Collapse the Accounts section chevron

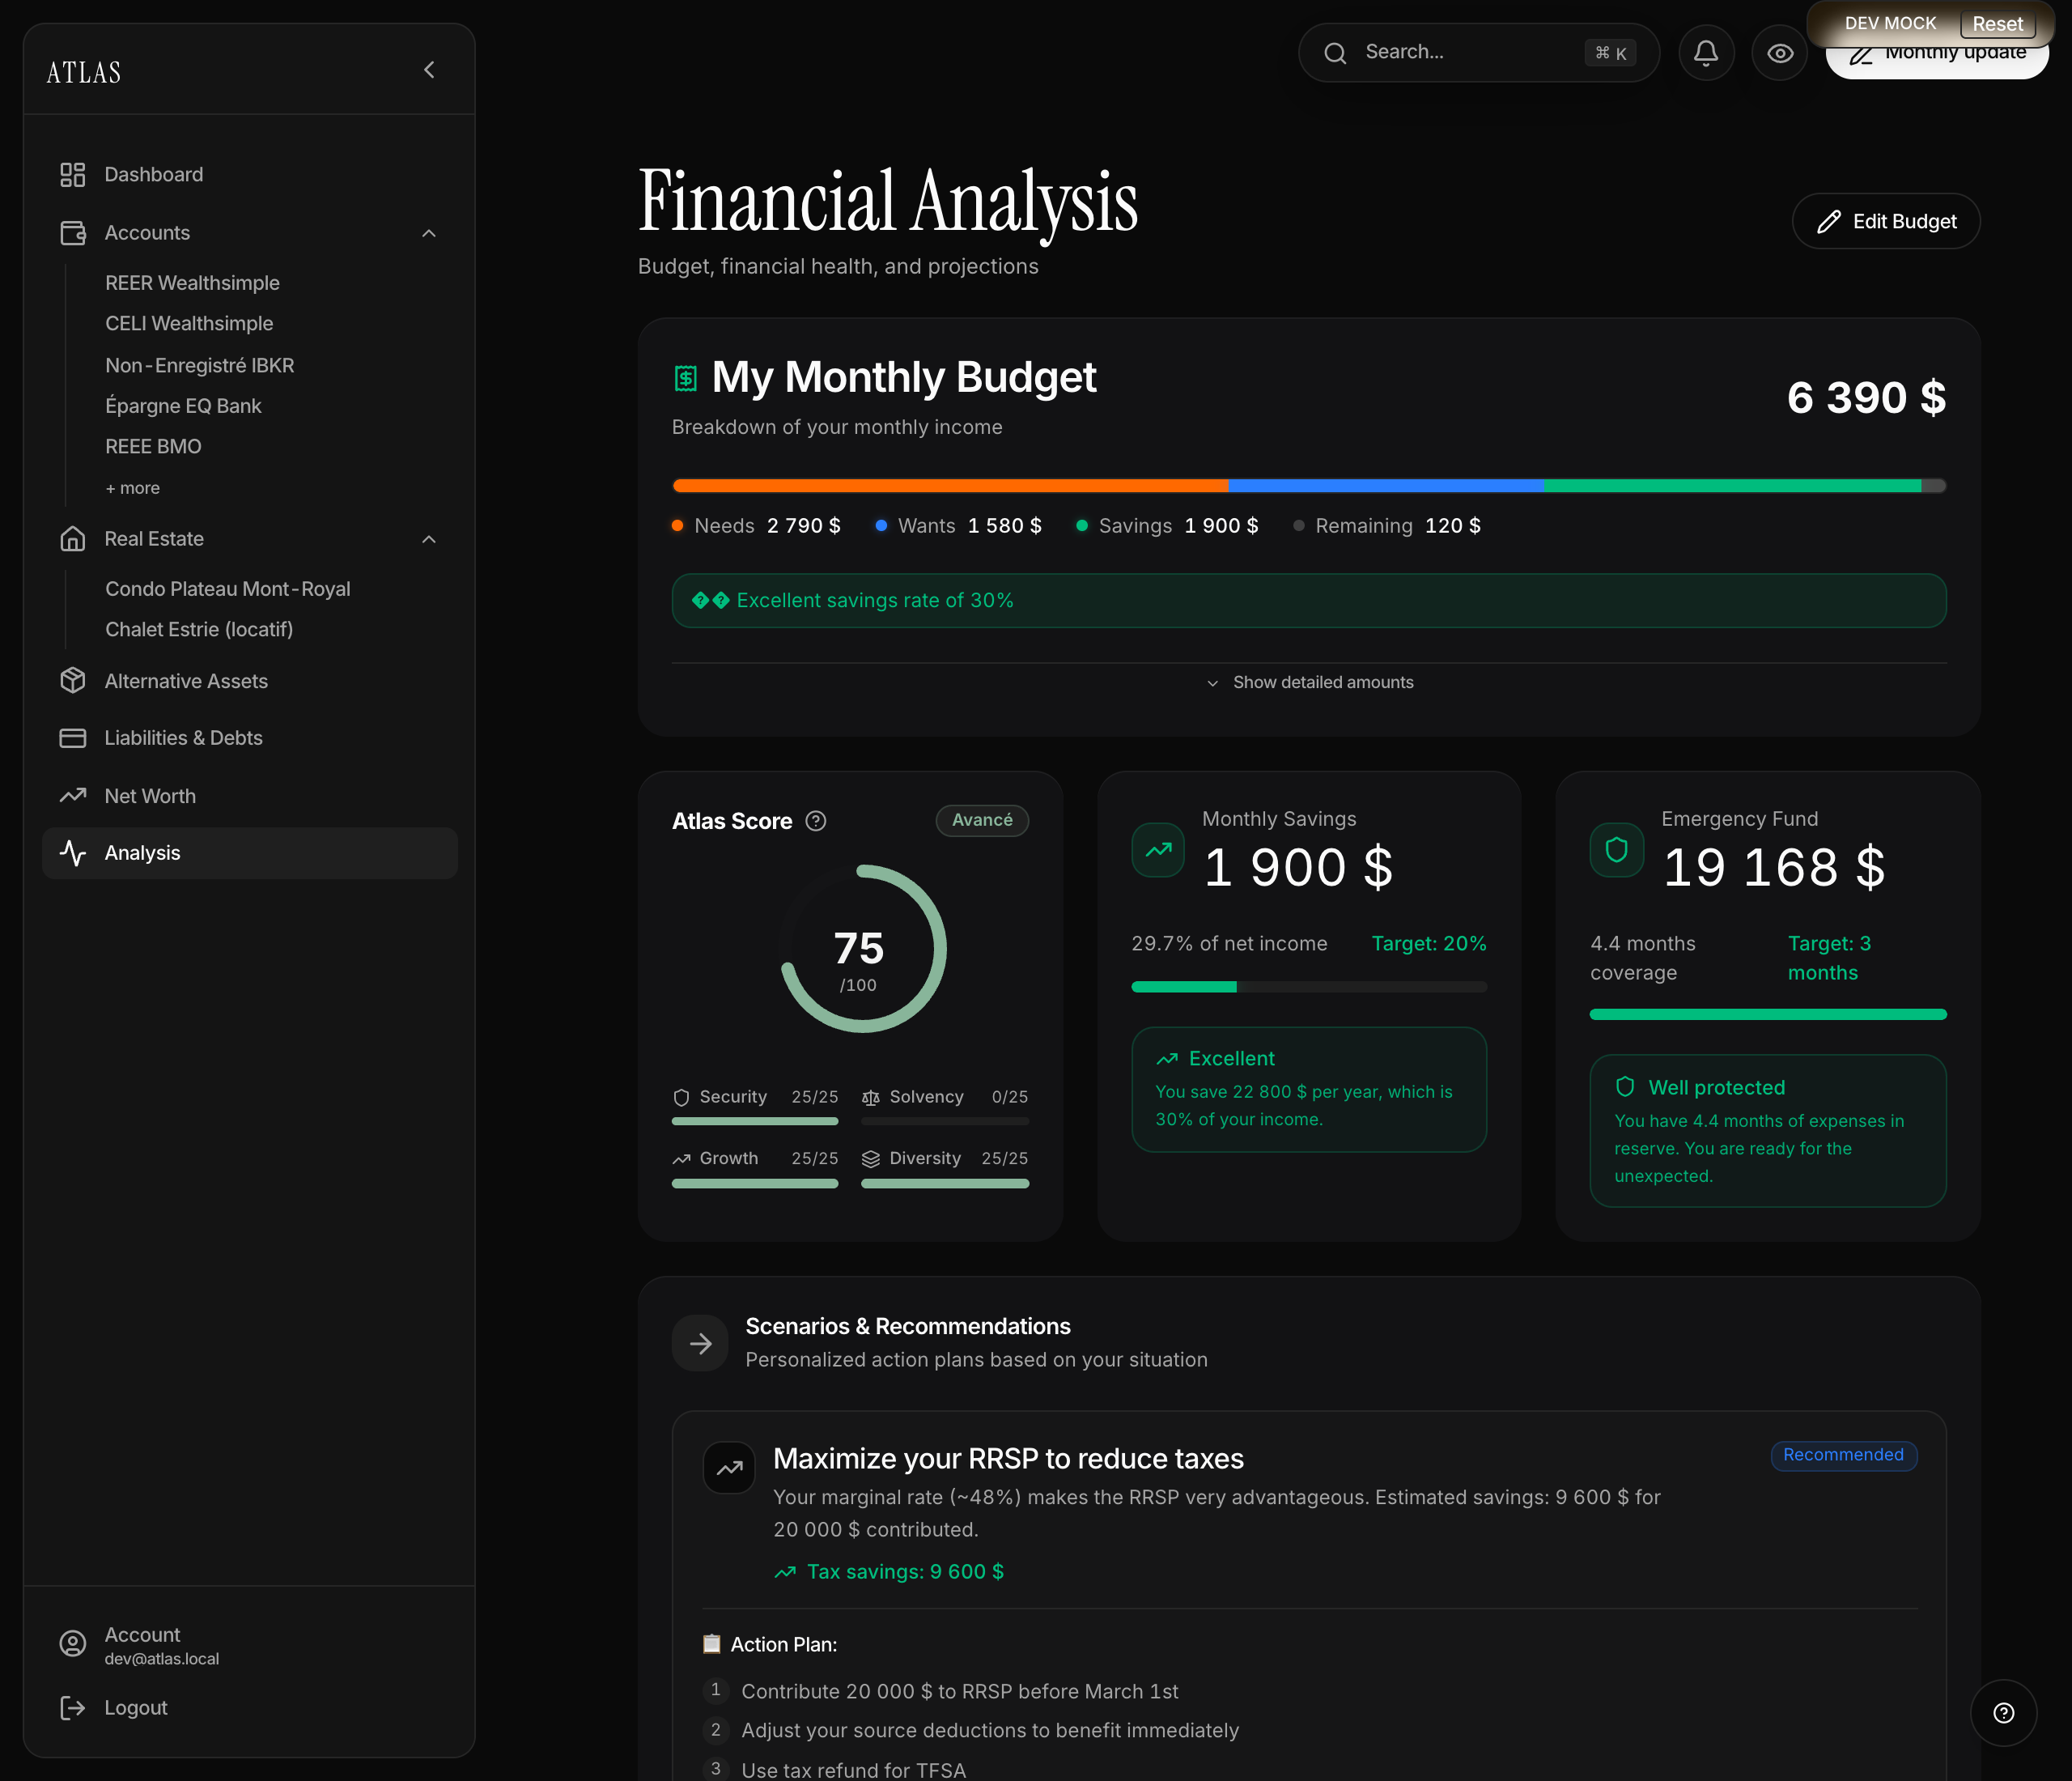[429, 233]
